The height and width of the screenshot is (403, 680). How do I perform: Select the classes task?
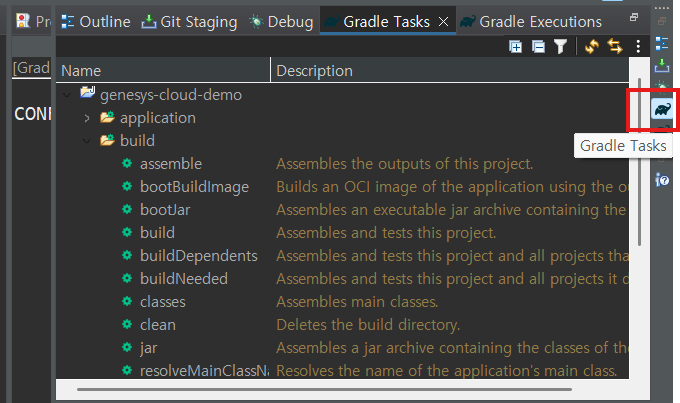[163, 302]
